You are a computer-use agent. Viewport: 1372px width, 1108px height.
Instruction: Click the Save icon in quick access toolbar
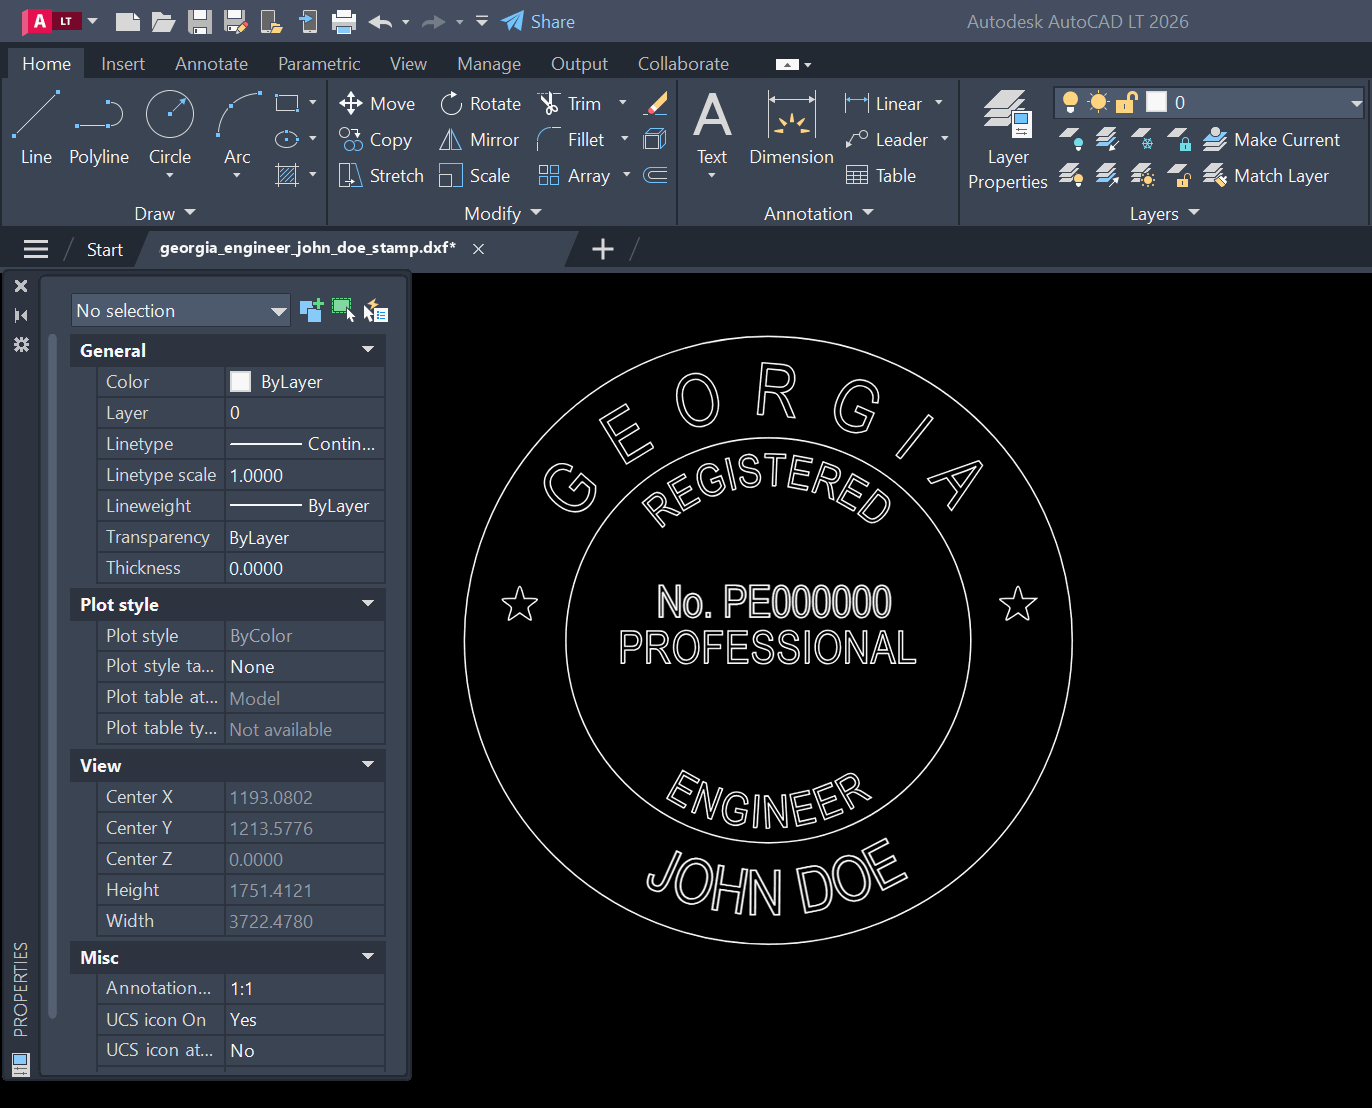click(199, 22)
